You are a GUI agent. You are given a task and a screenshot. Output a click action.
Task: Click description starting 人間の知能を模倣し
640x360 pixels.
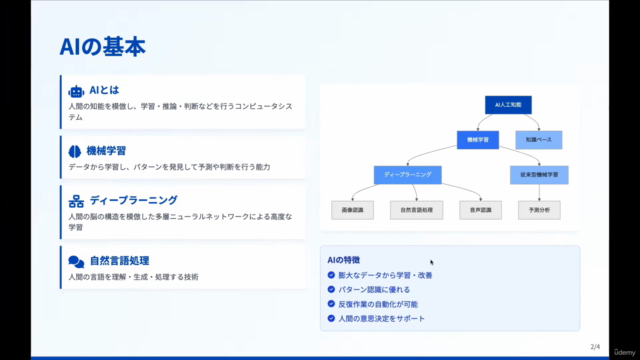(180, 111)
